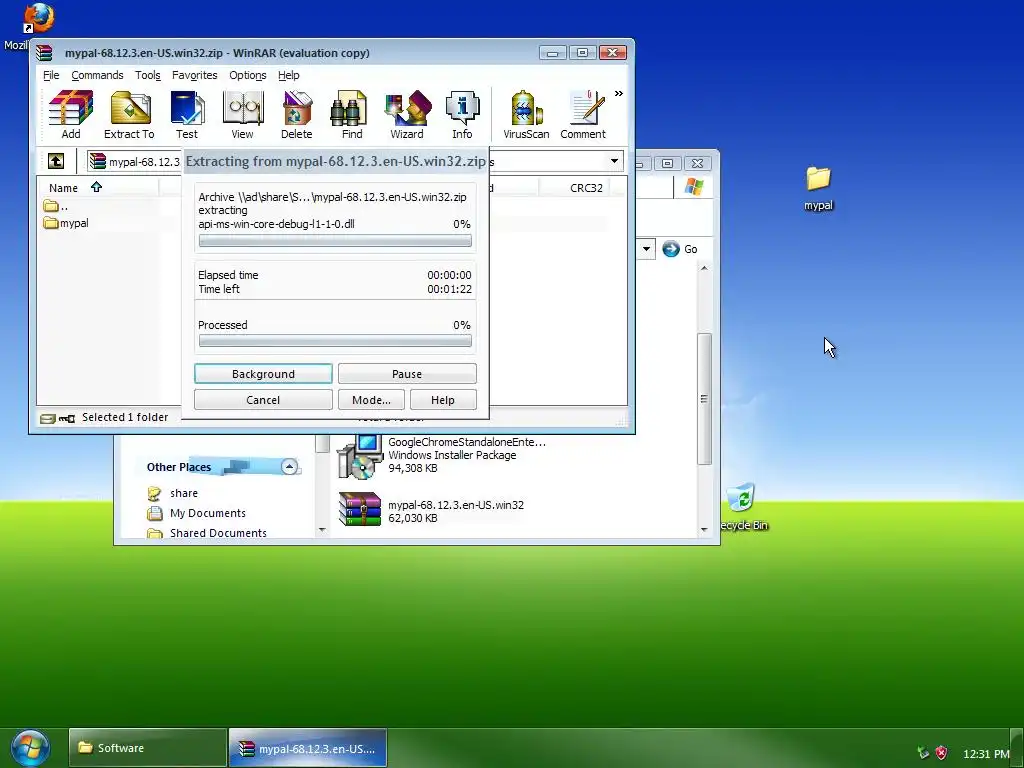Click the password key icon in status bar
This screenshot has width=1024, height=768.
tap(67, 418)
